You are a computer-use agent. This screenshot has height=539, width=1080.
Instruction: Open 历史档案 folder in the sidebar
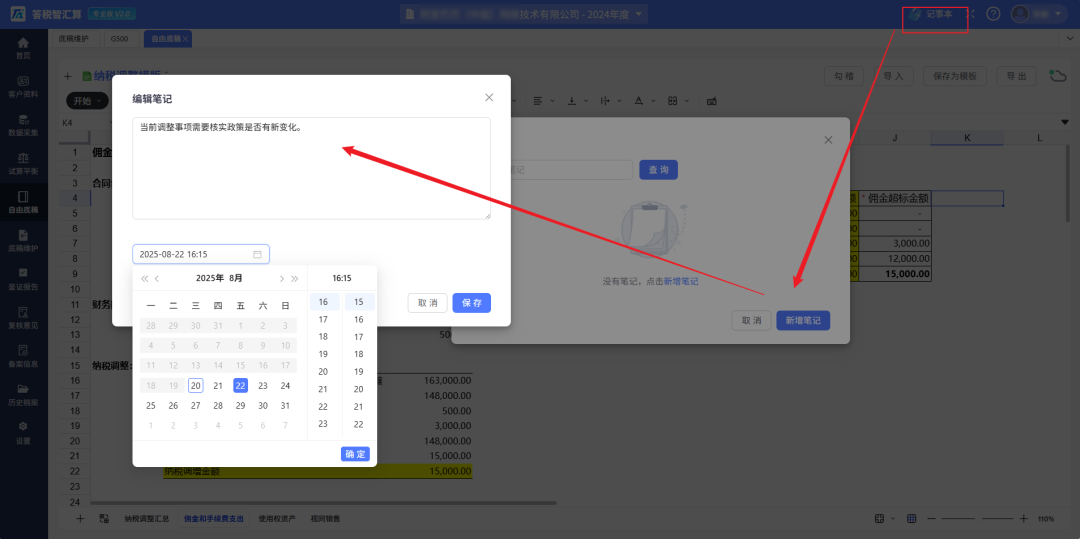(23, 394)
